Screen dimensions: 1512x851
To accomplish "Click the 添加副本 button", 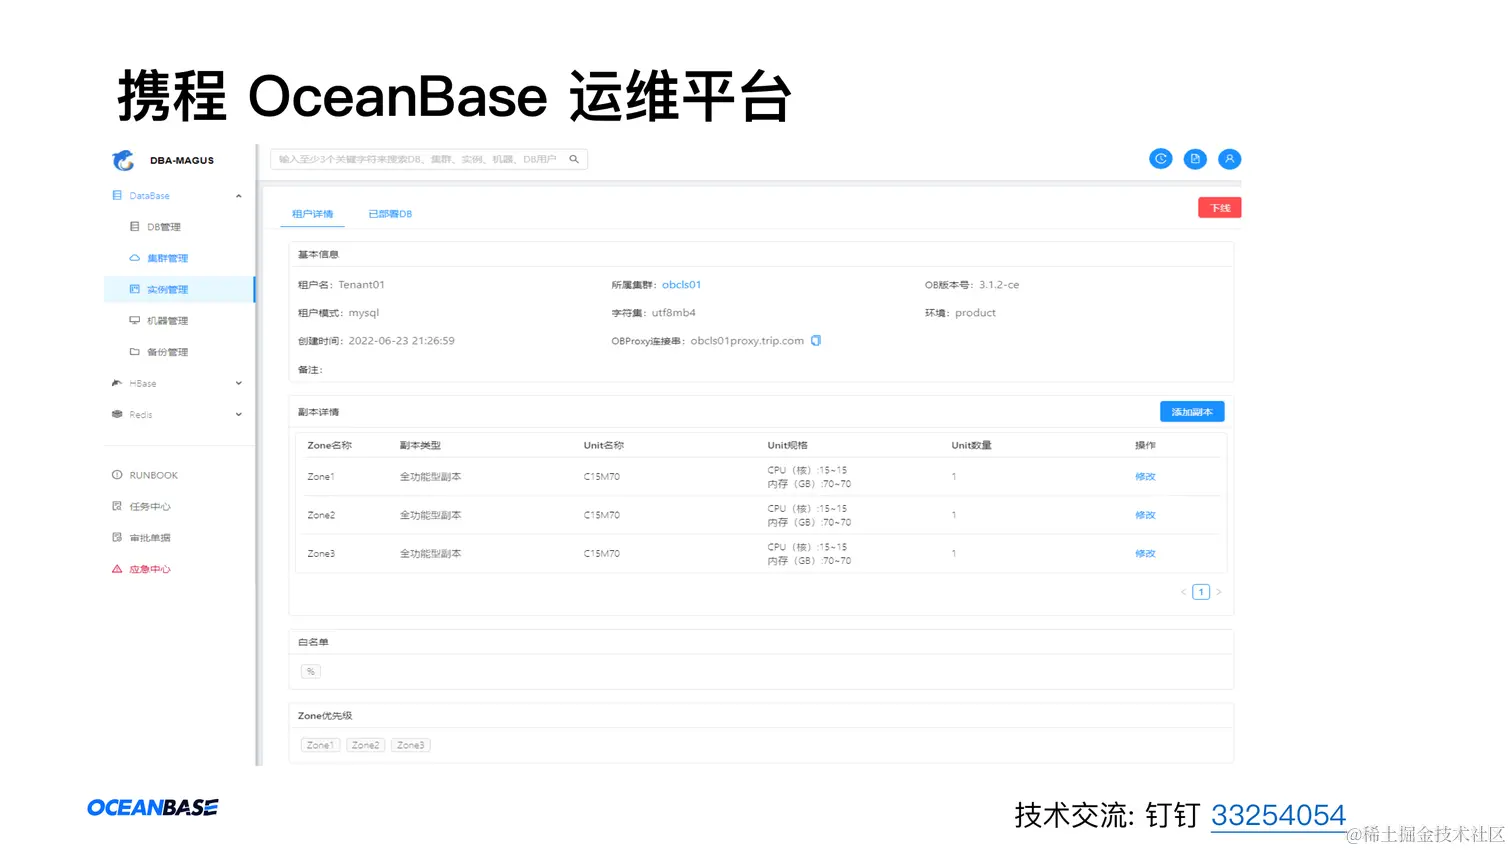I will 1192,412.
